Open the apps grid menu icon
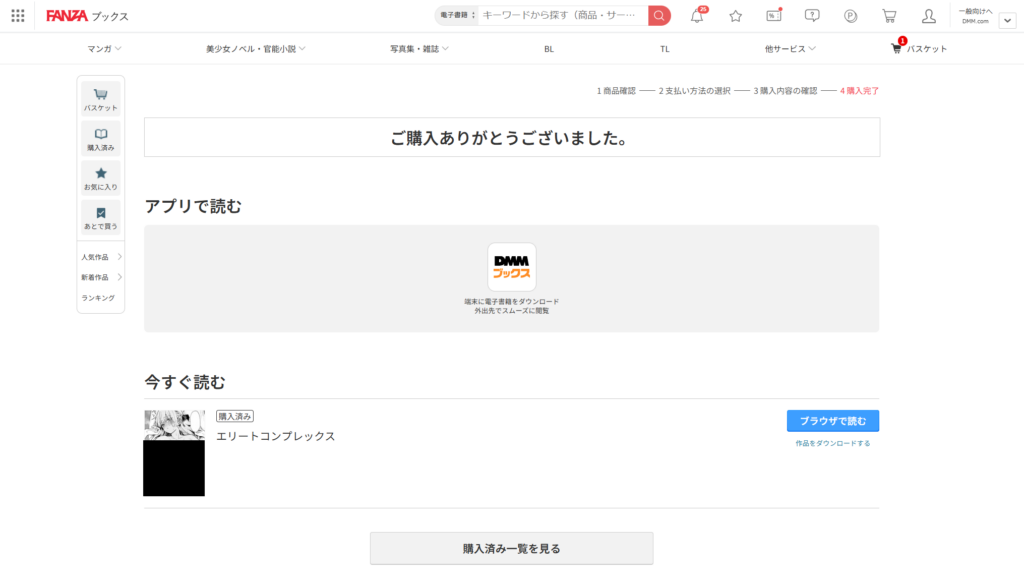The width and height of the screenshot is (1024, 584). 18,16
